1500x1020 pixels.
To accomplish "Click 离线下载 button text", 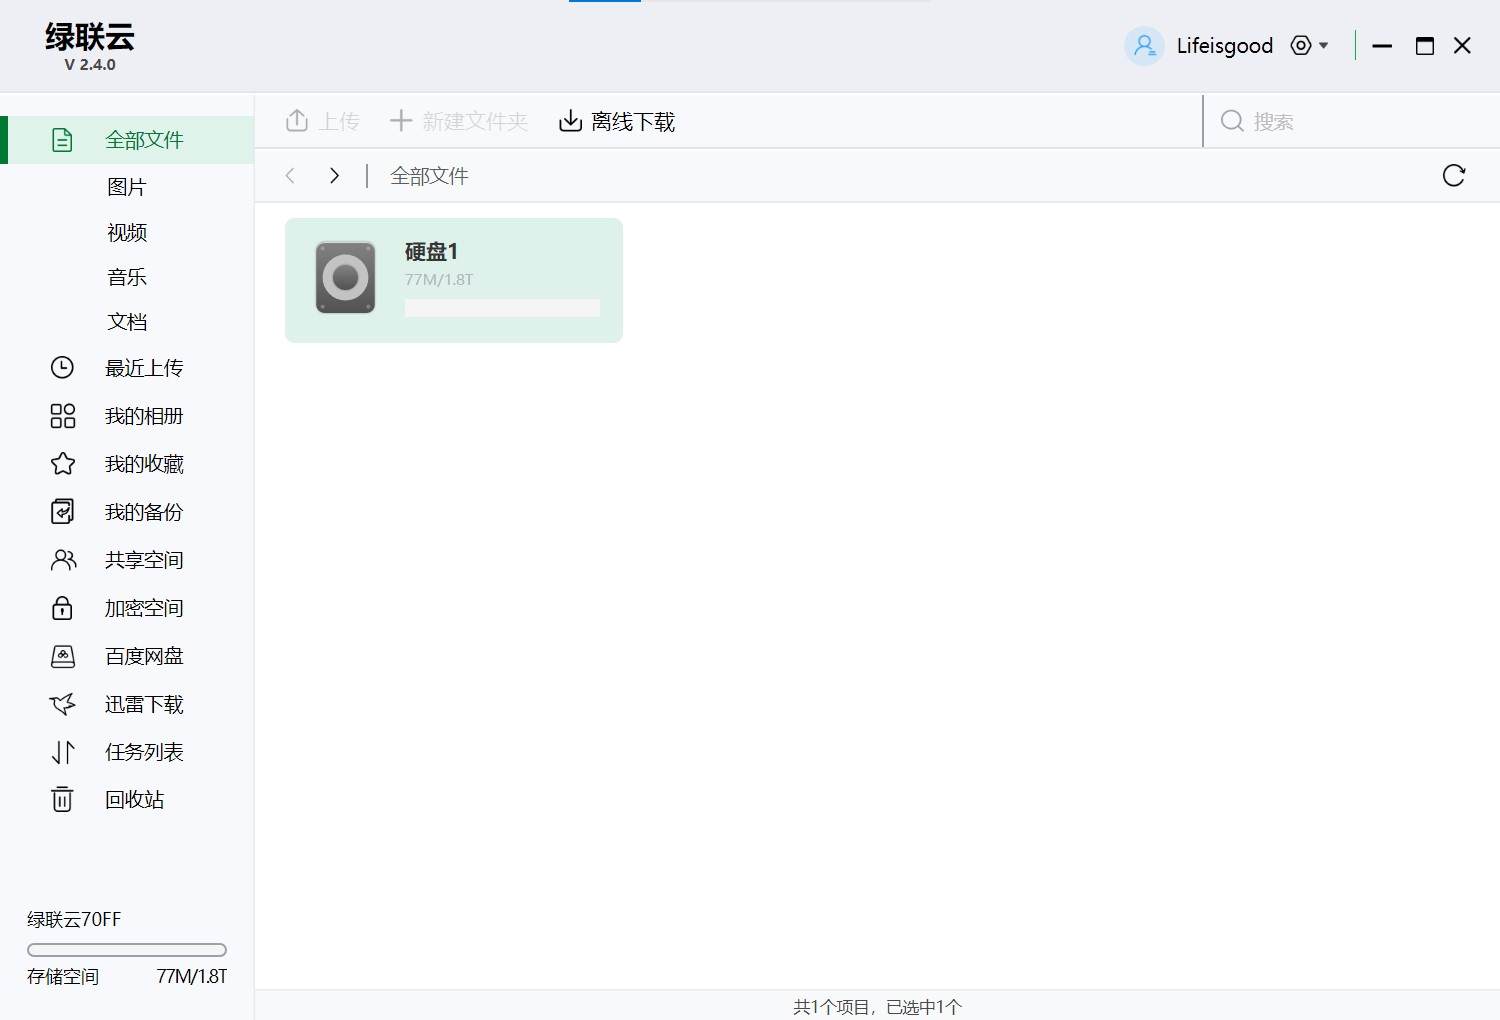I will pos(633,121).
